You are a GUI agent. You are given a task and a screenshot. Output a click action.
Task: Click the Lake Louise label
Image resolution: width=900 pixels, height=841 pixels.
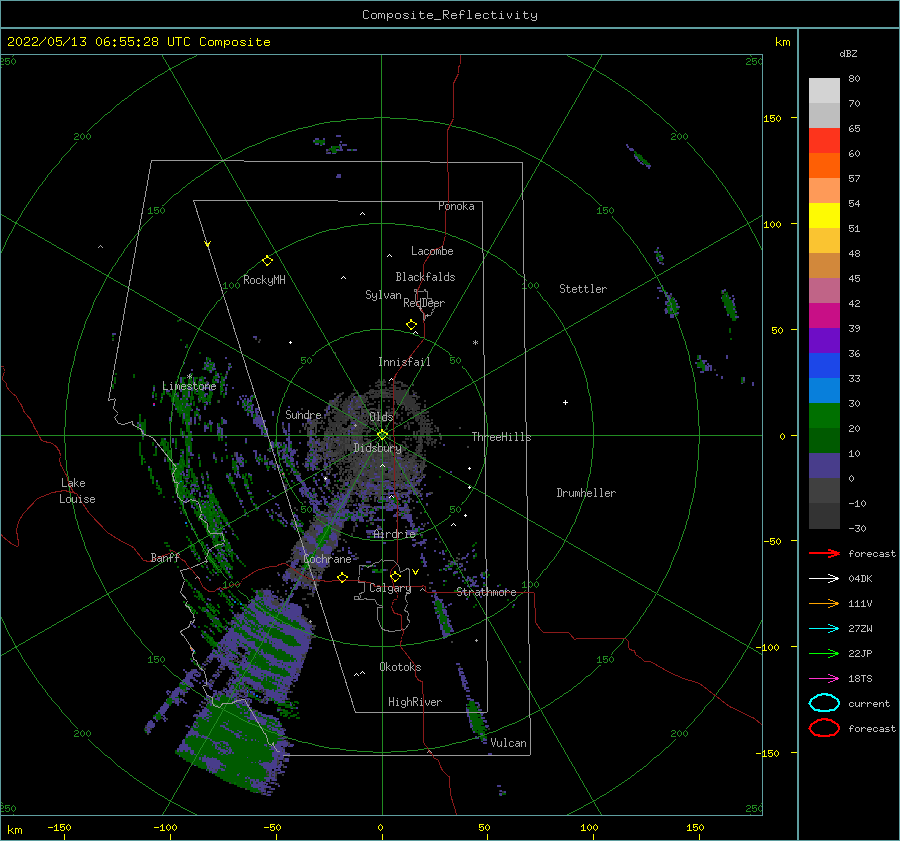(x=77, y=491)
